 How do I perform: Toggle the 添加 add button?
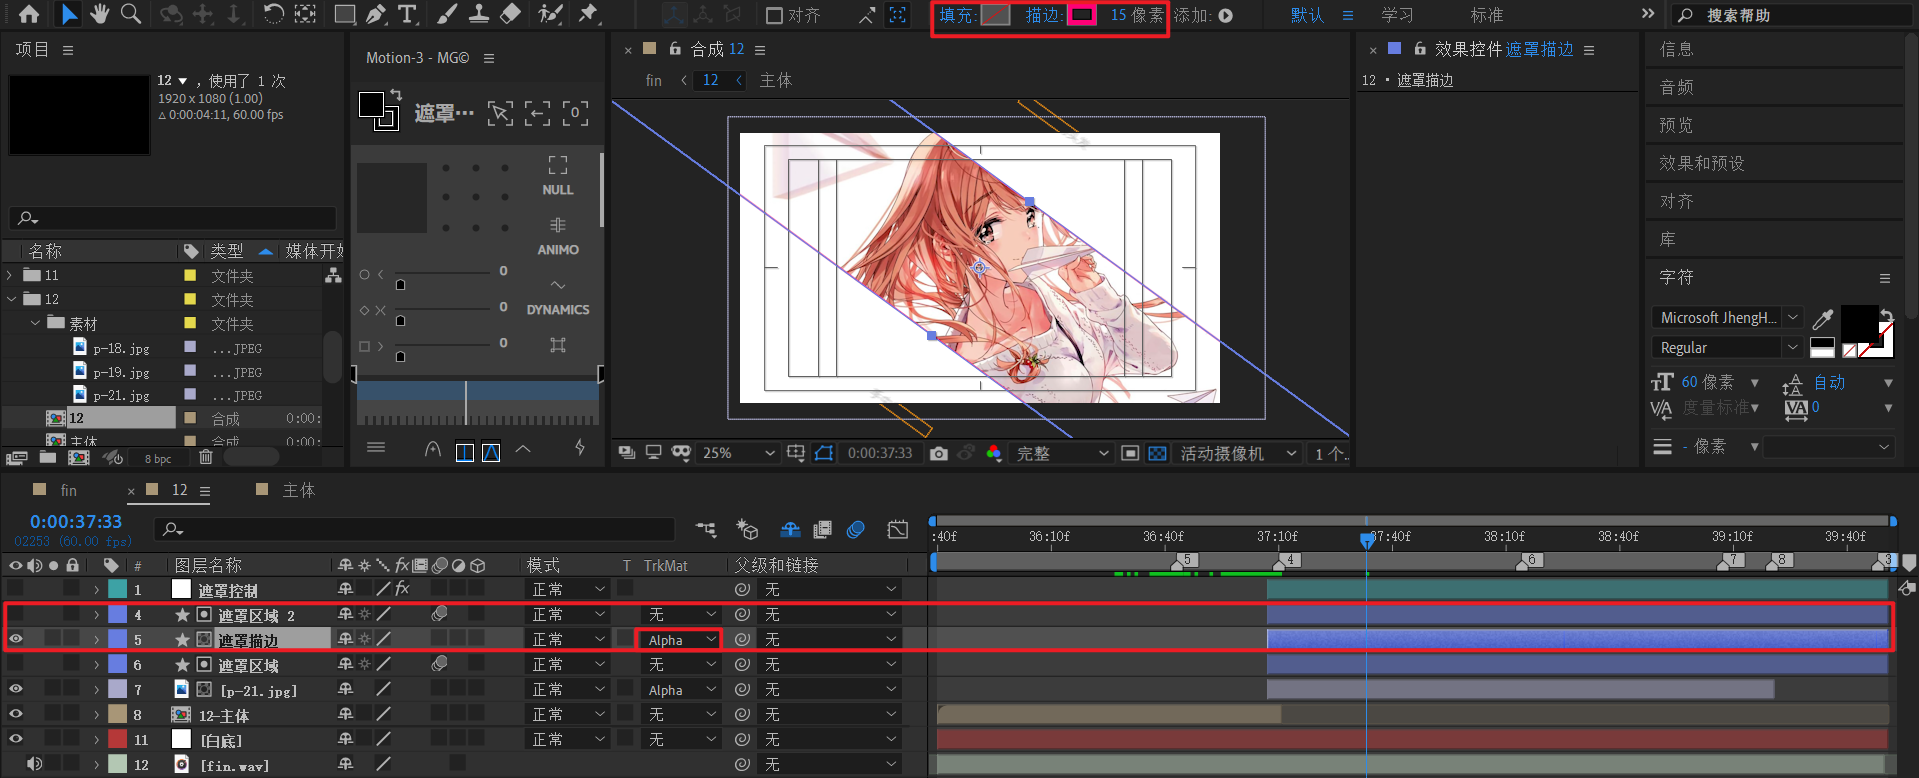click(x=1226, y=15)
